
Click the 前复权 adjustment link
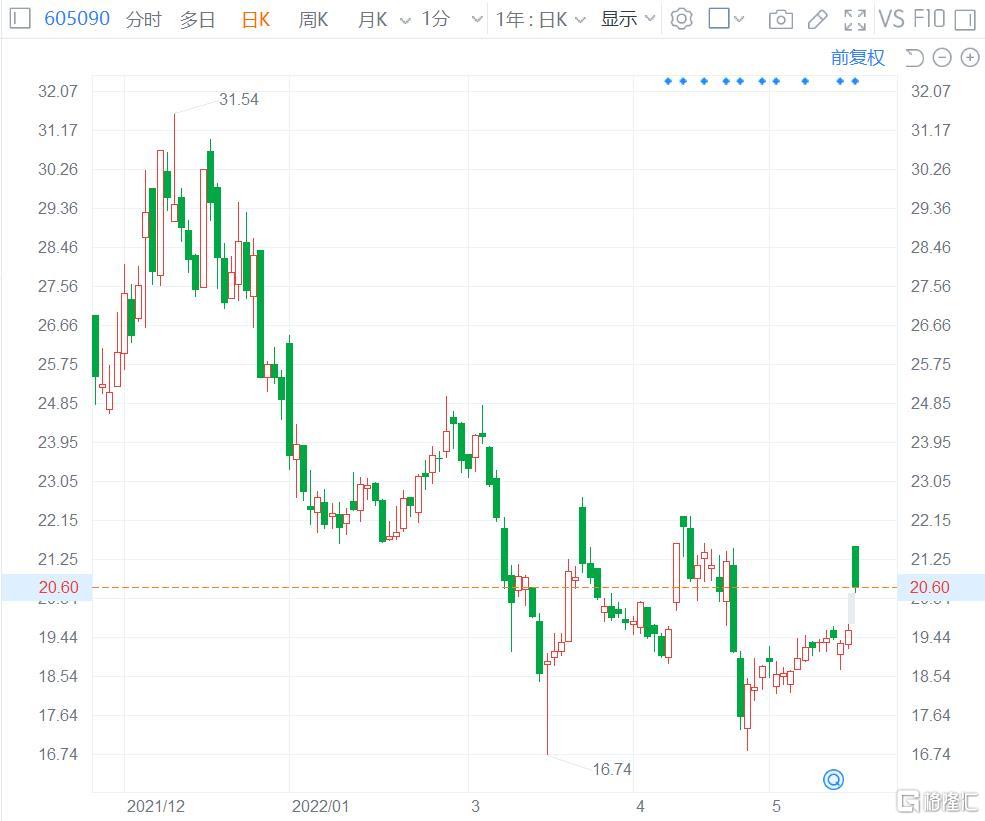pyautogui.click(x=858, y=57)
